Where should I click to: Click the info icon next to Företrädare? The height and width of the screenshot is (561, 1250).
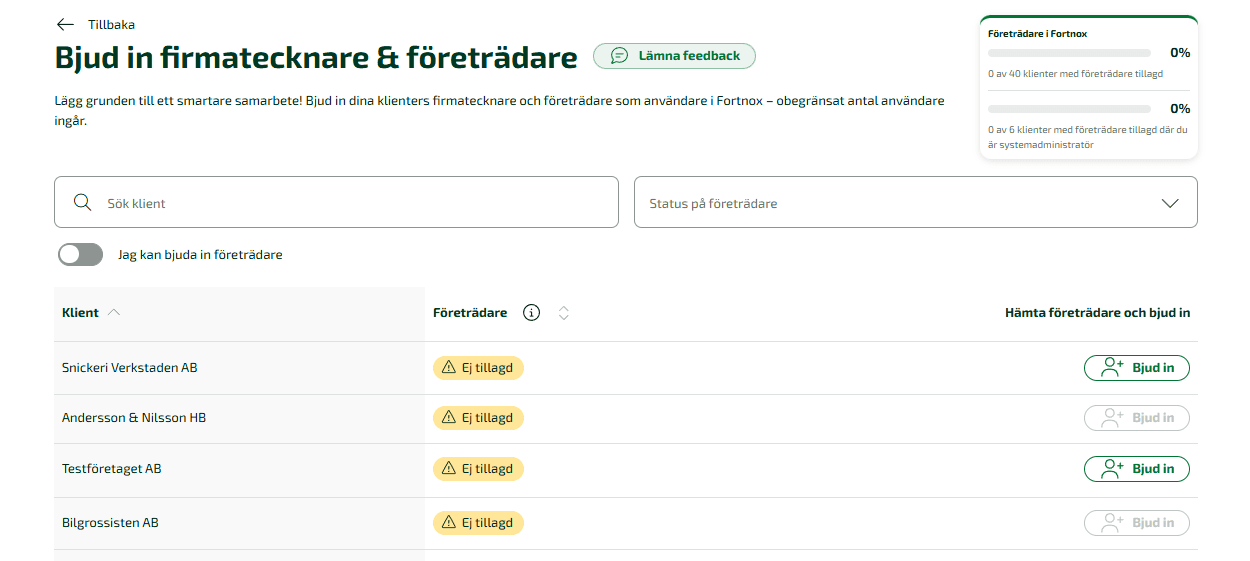pyautogui.click(x=532, y=313)
